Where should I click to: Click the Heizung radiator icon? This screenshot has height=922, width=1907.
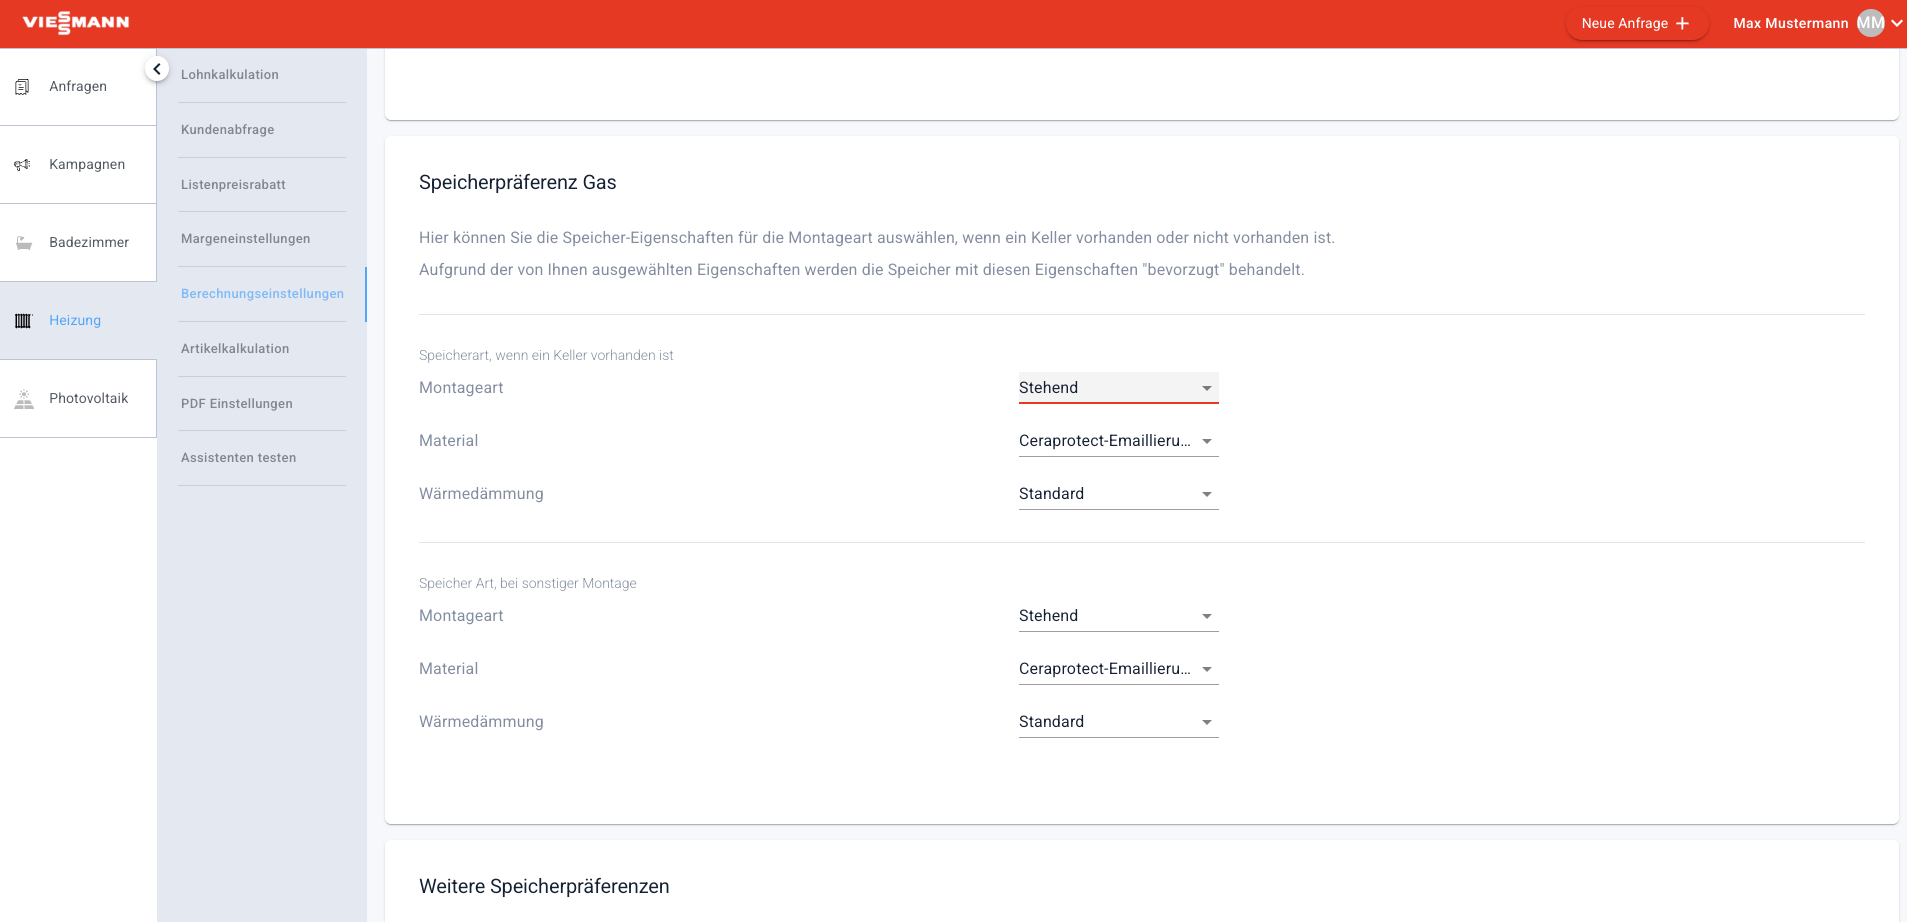click(23, 321)
